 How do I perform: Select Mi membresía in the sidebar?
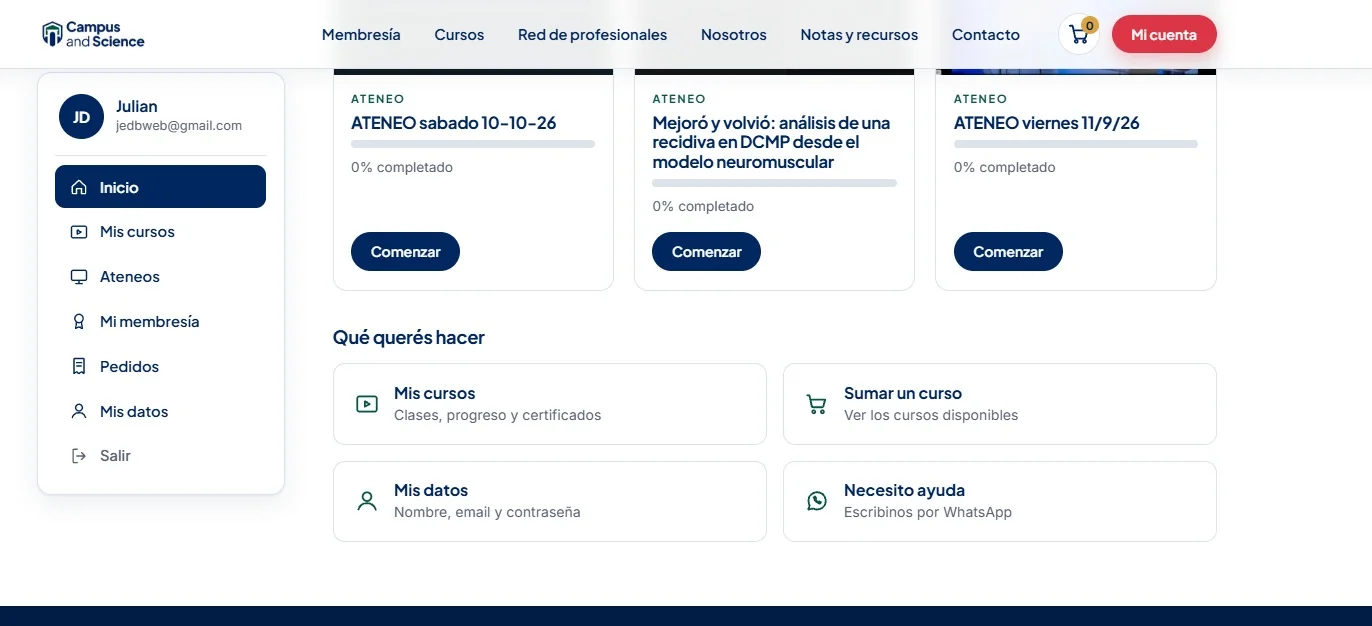click(160, 322)
